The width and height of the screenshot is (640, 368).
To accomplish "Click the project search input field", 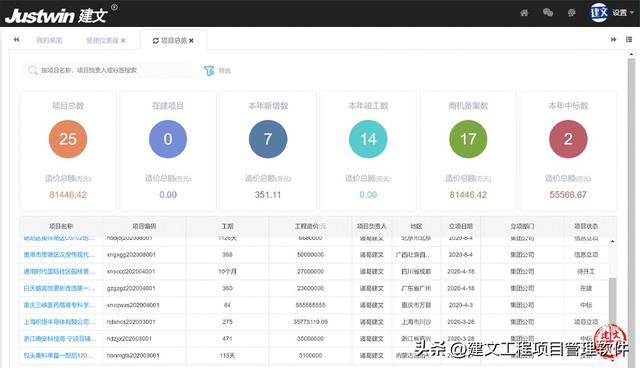I will point(108,70).
